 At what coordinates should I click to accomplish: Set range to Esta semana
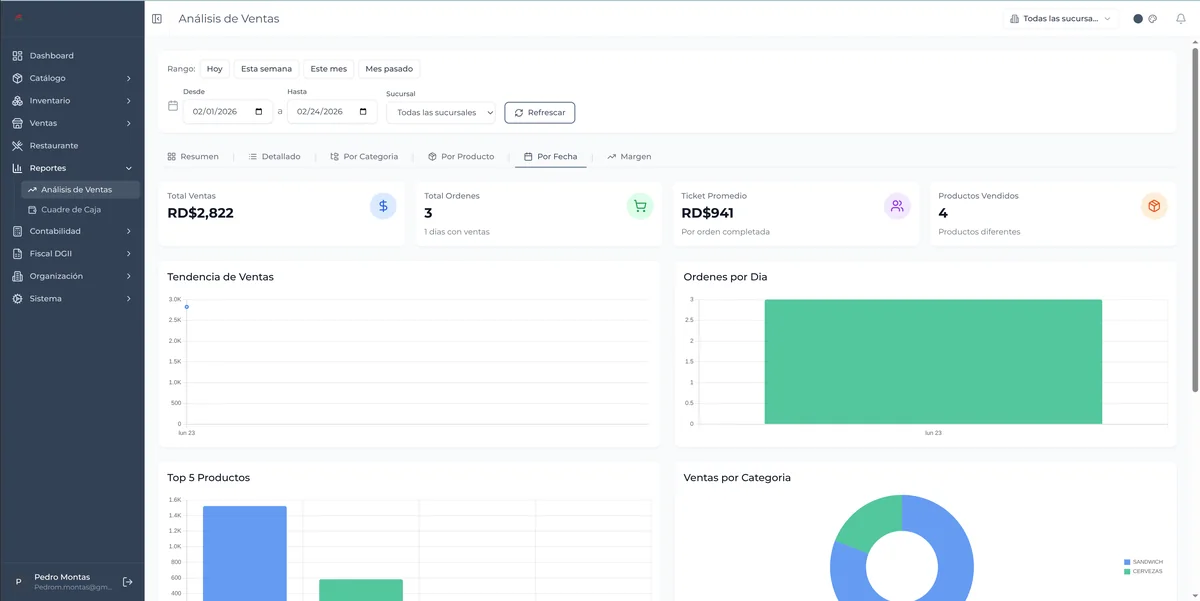pyautogui.click(x=267, y=69)
